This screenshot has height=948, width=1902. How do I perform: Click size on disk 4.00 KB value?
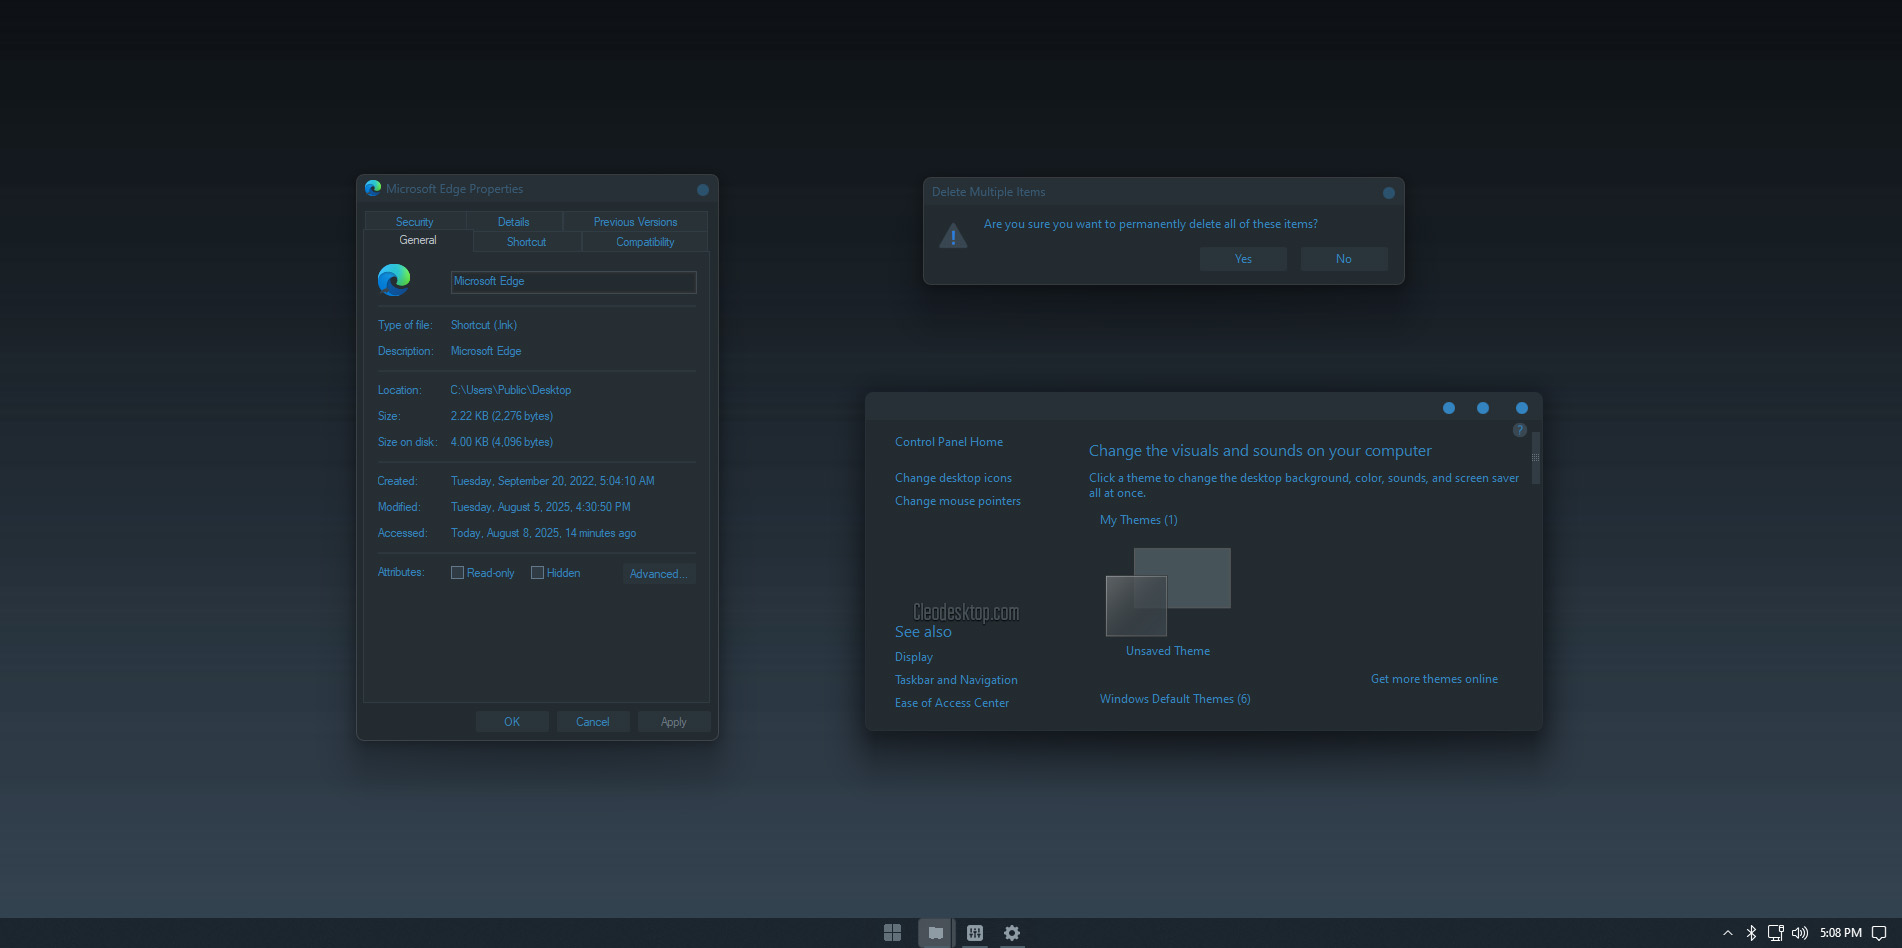[502, 442]
